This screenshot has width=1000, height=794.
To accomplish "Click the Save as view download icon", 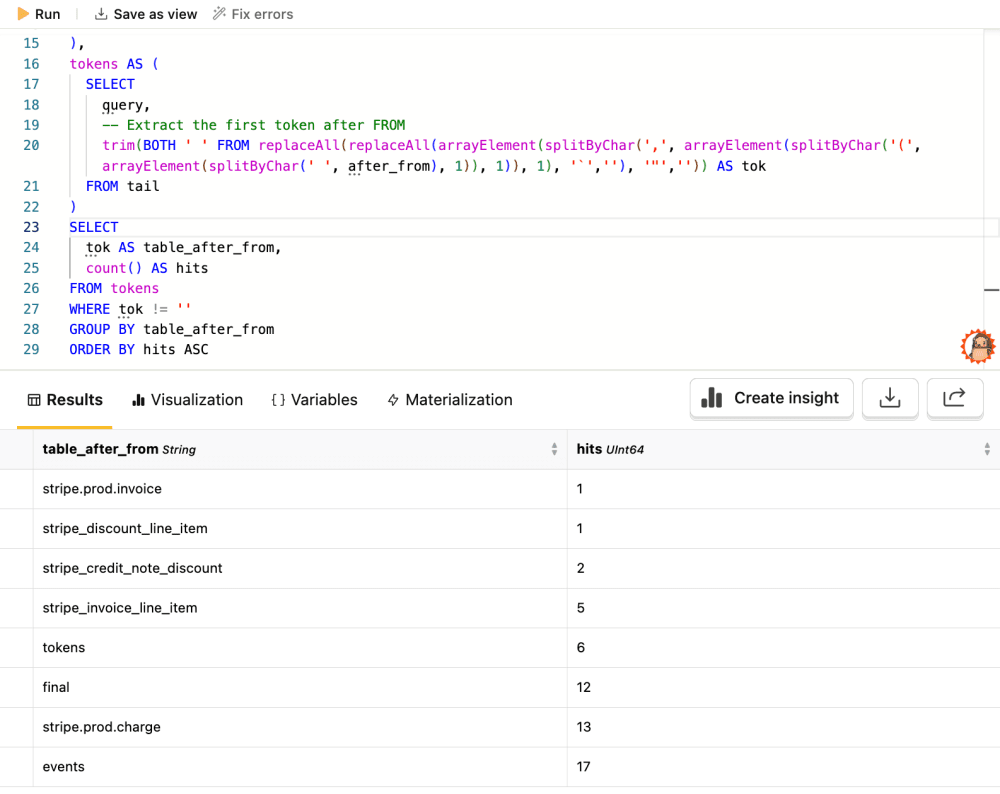I will pyautogui.click(x=101, y=14).
